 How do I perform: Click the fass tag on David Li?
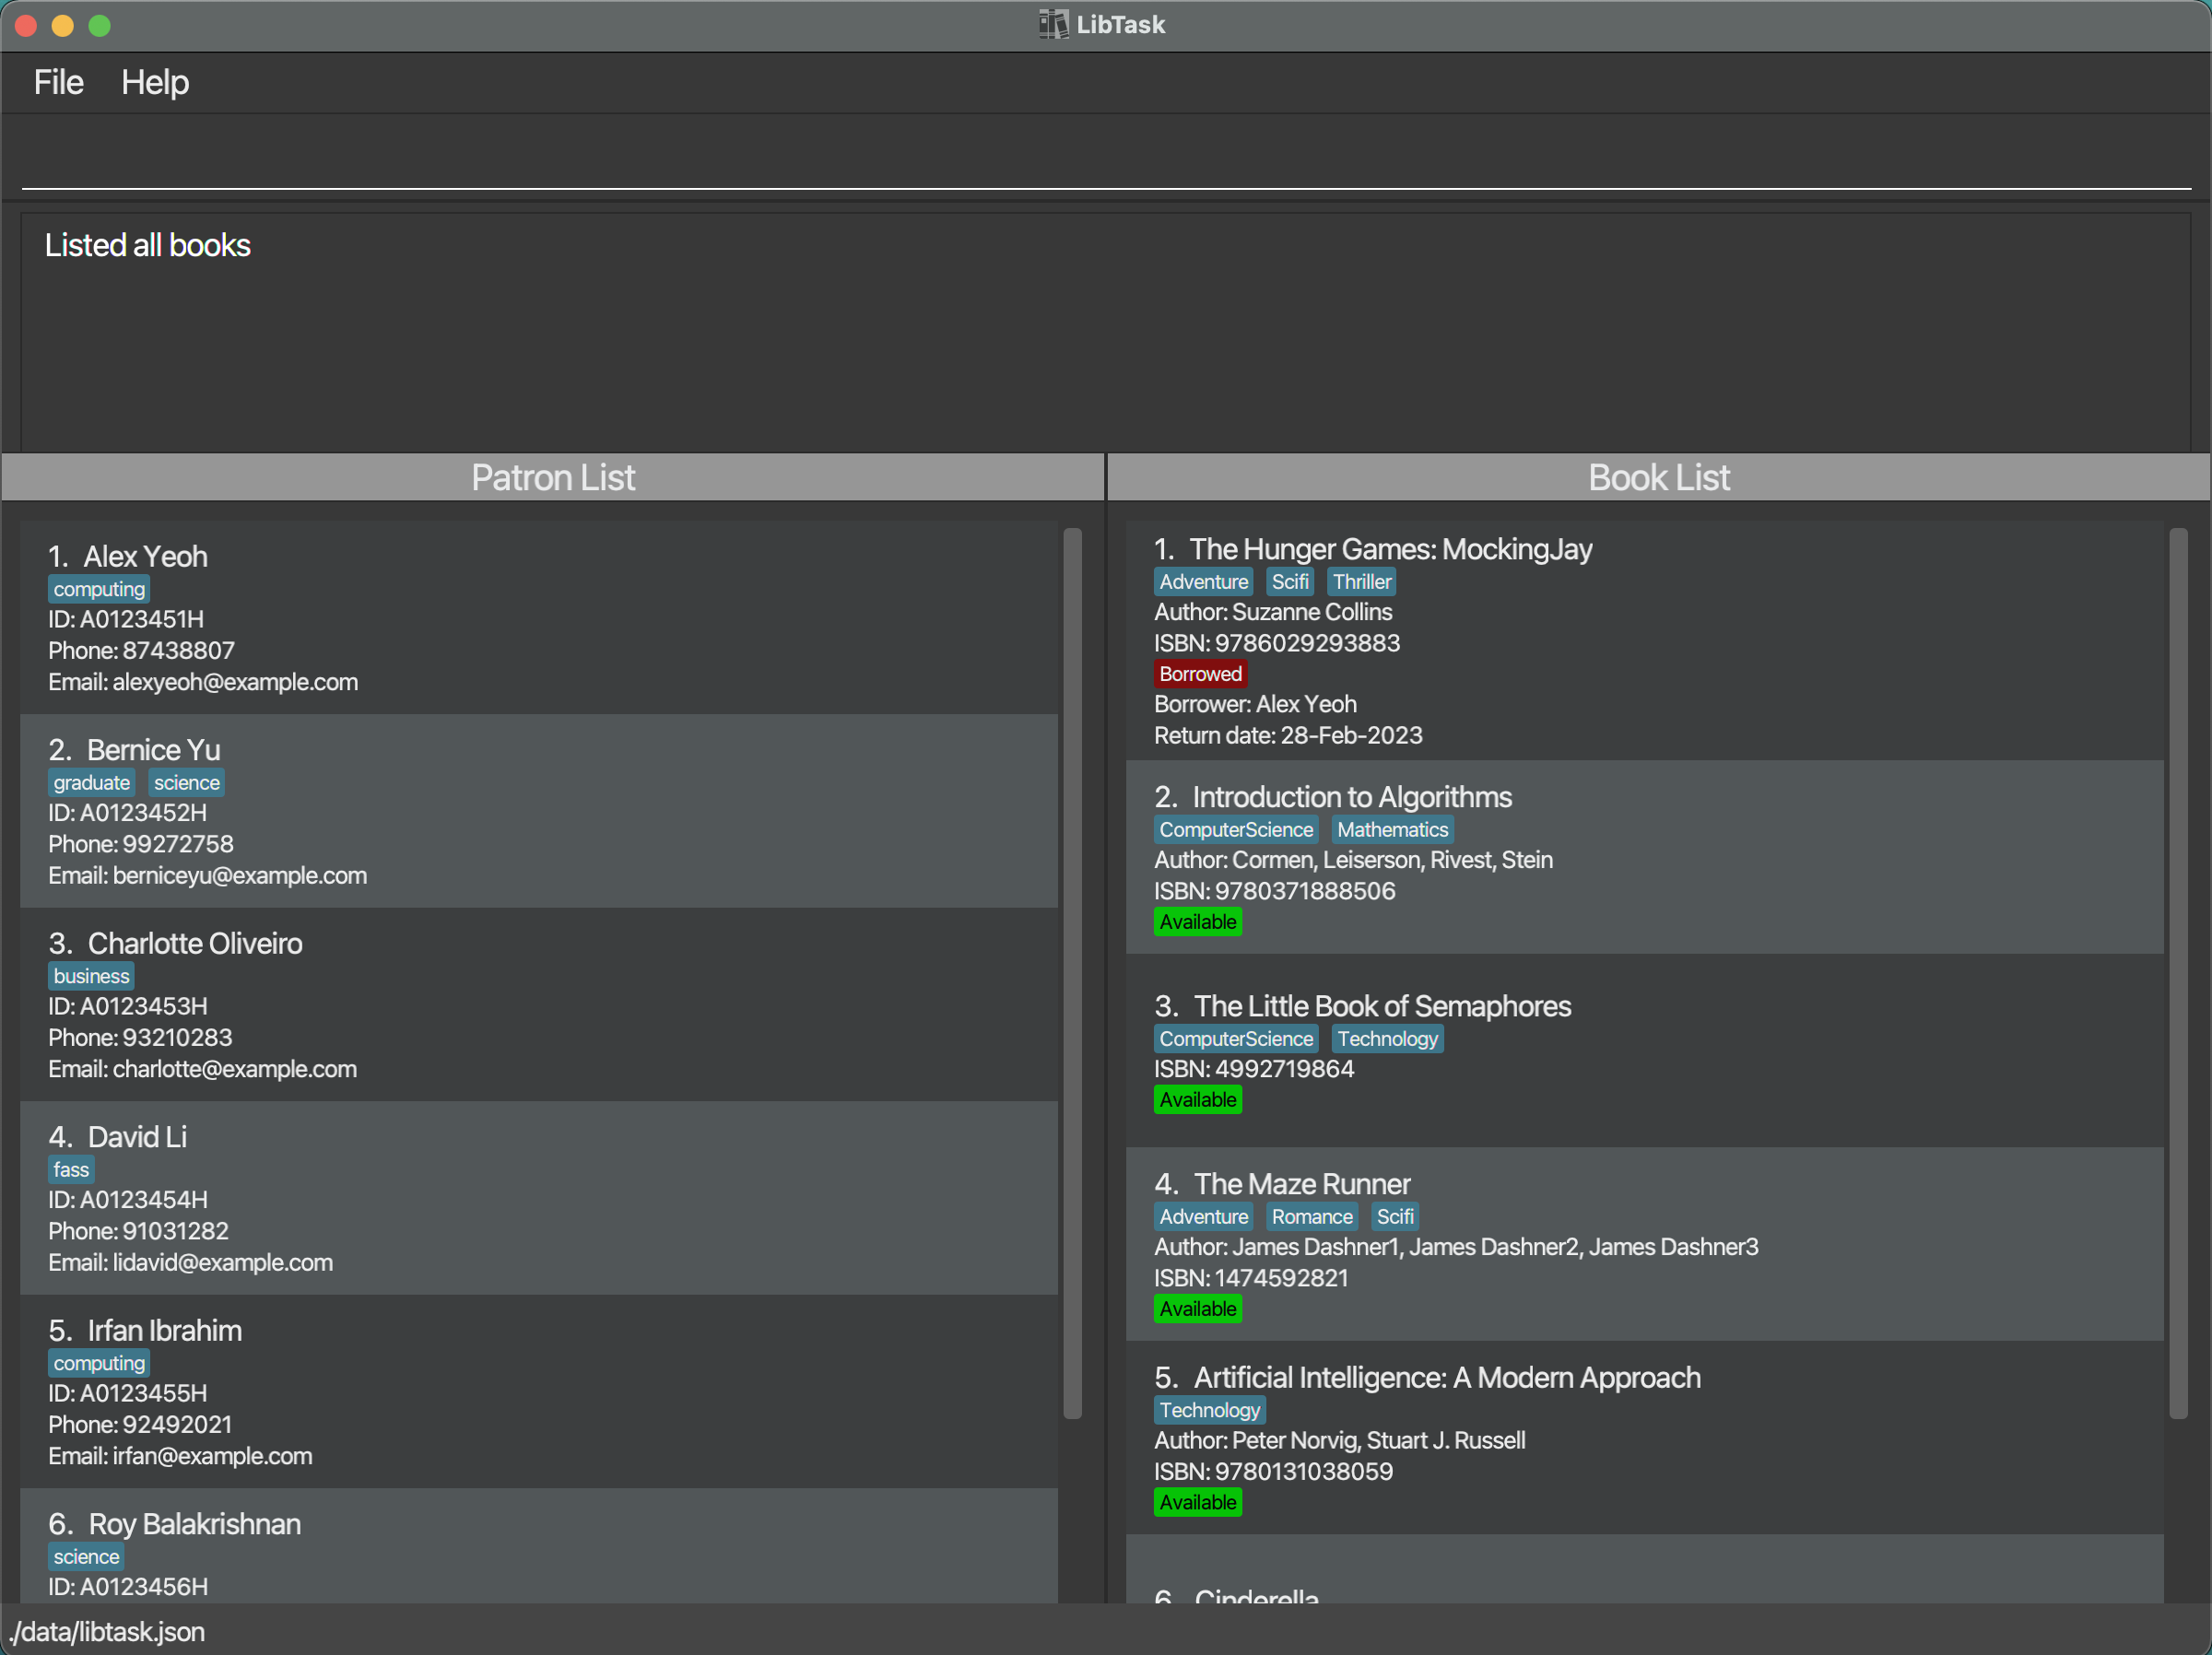tap(71, 1170)
